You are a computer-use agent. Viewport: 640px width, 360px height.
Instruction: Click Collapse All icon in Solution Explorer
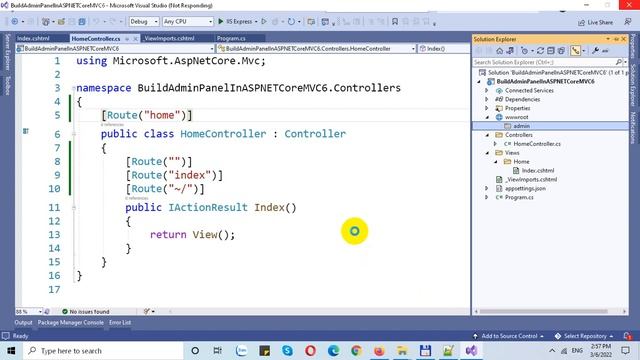tap(551, 51)
